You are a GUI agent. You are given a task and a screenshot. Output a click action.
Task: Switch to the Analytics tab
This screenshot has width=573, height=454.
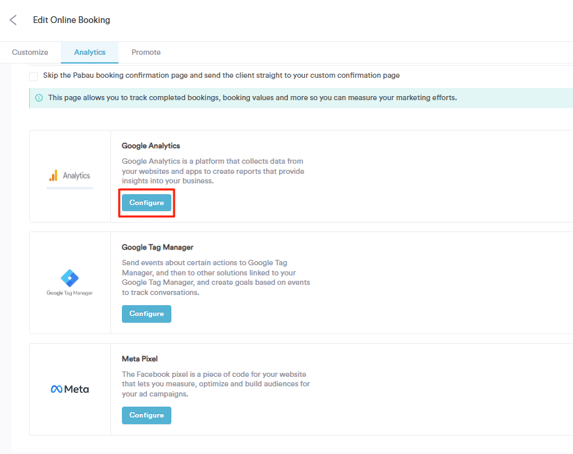(90, 52)
